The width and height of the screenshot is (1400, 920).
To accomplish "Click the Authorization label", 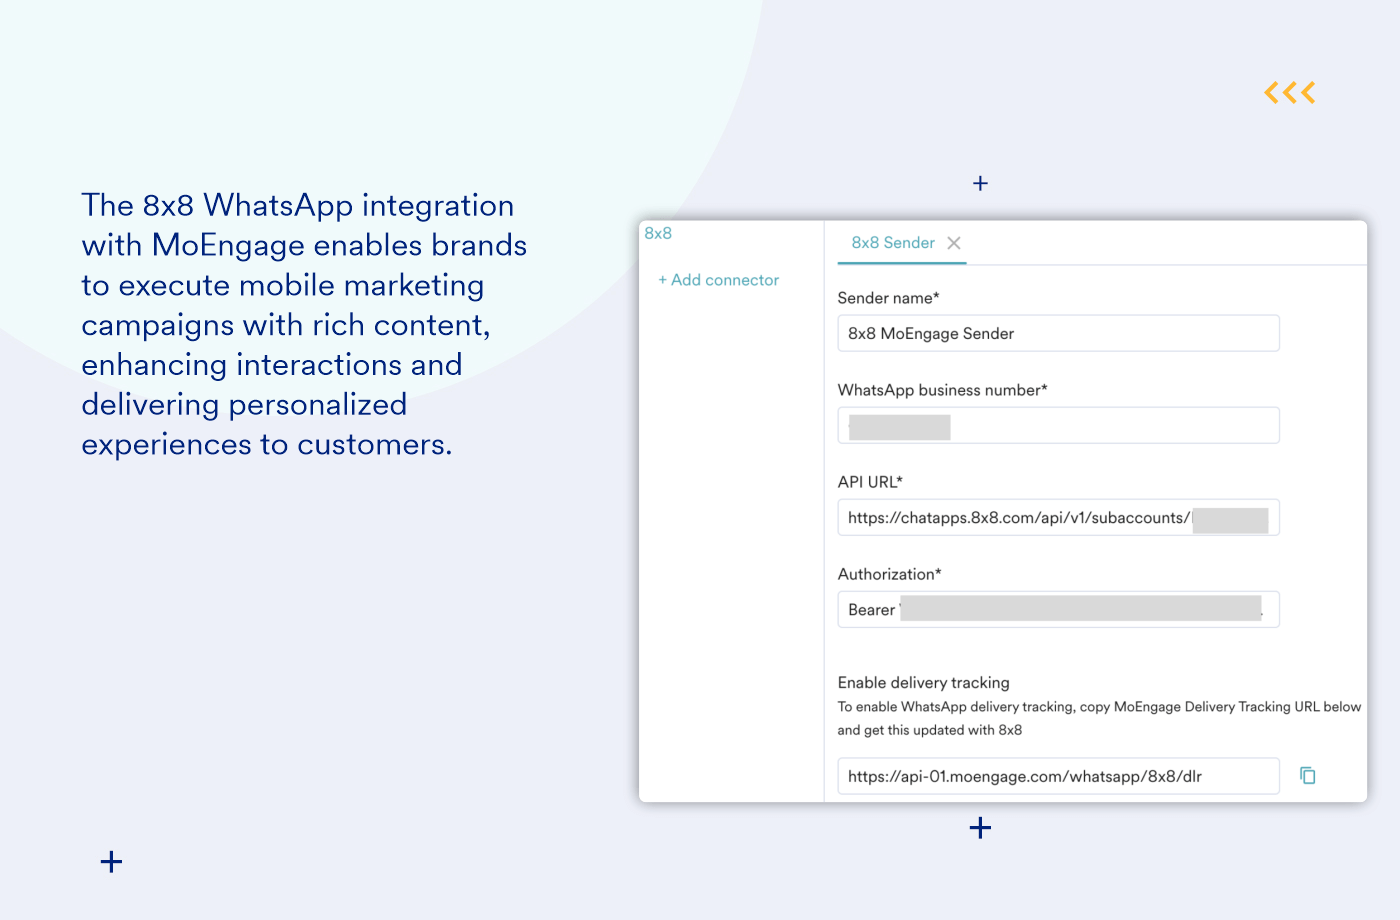I will tap(889, 574).
